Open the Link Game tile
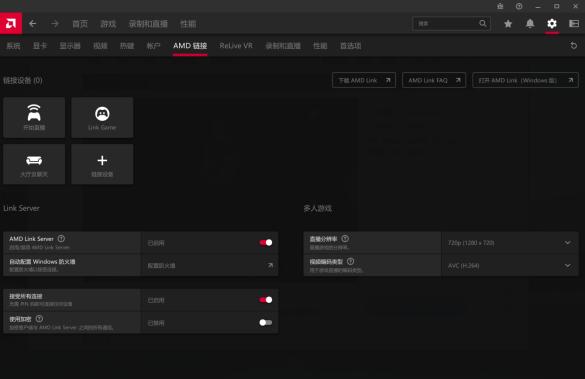Image resolution: width=585 pixels, height=379 pixels. pos(102,118)
